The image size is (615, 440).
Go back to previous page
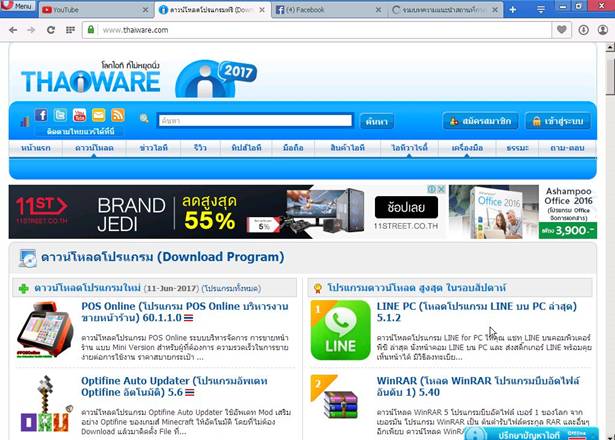[x=13, y=30]
